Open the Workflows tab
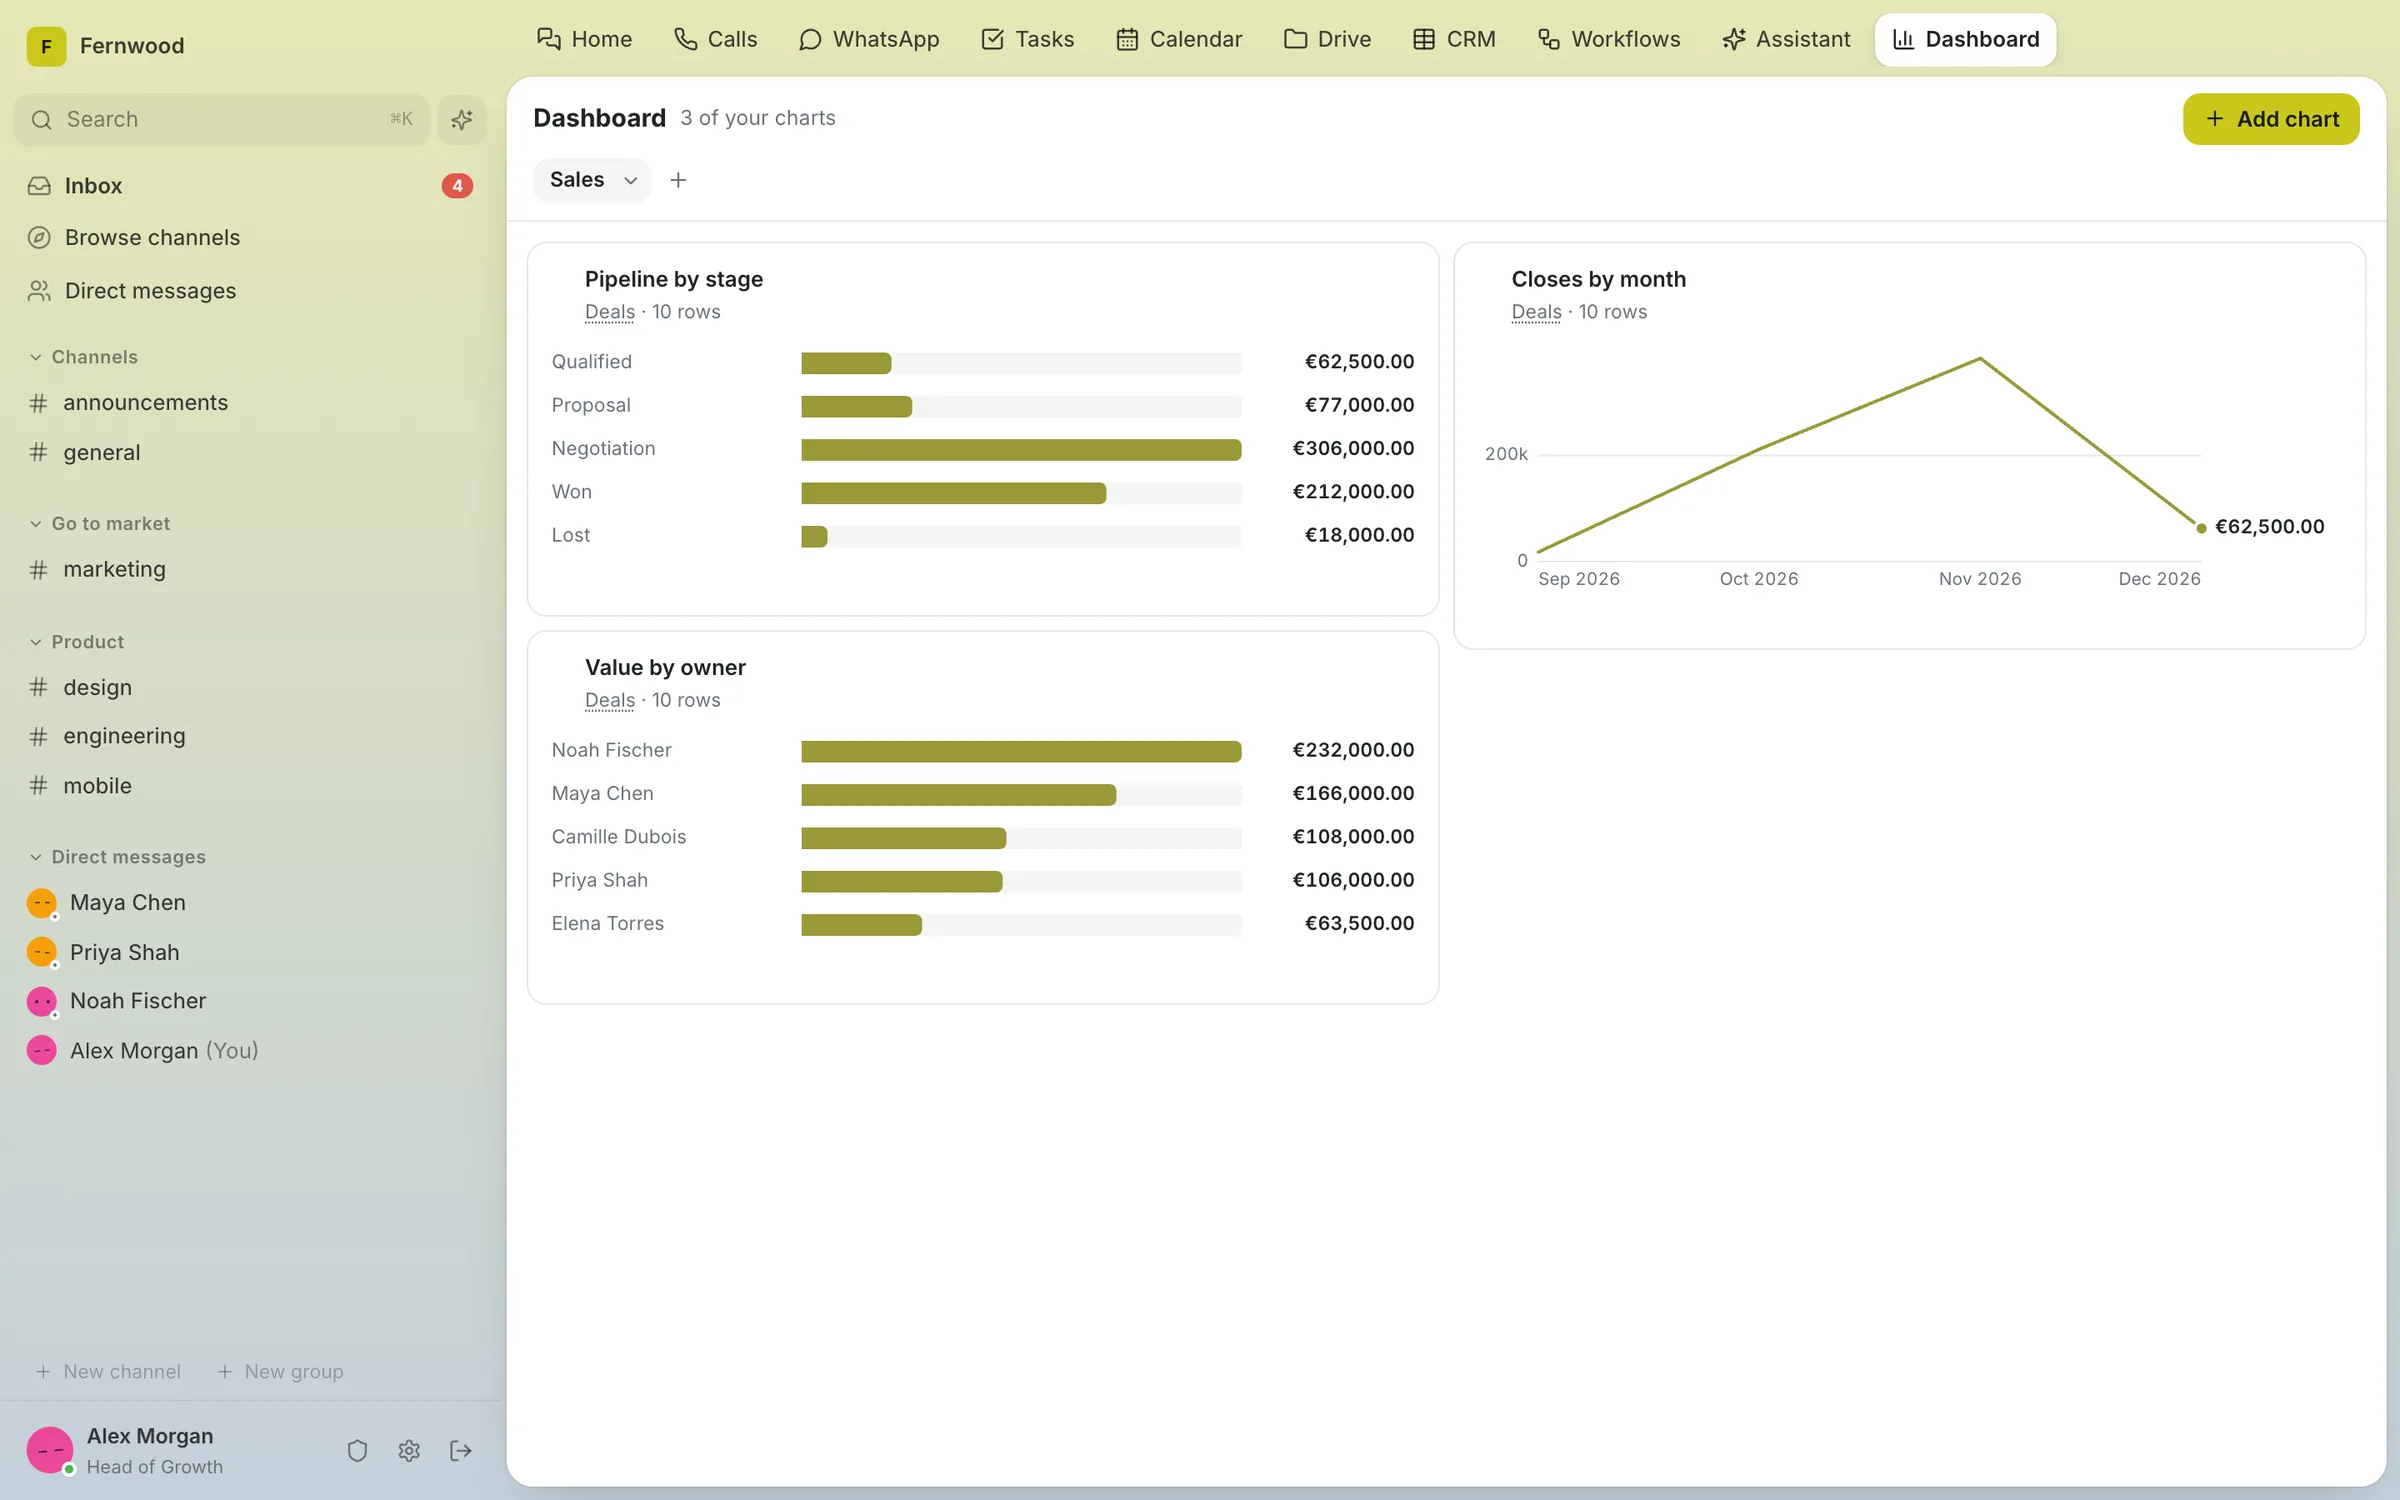2400x1500 pixels. (1609, 40)
